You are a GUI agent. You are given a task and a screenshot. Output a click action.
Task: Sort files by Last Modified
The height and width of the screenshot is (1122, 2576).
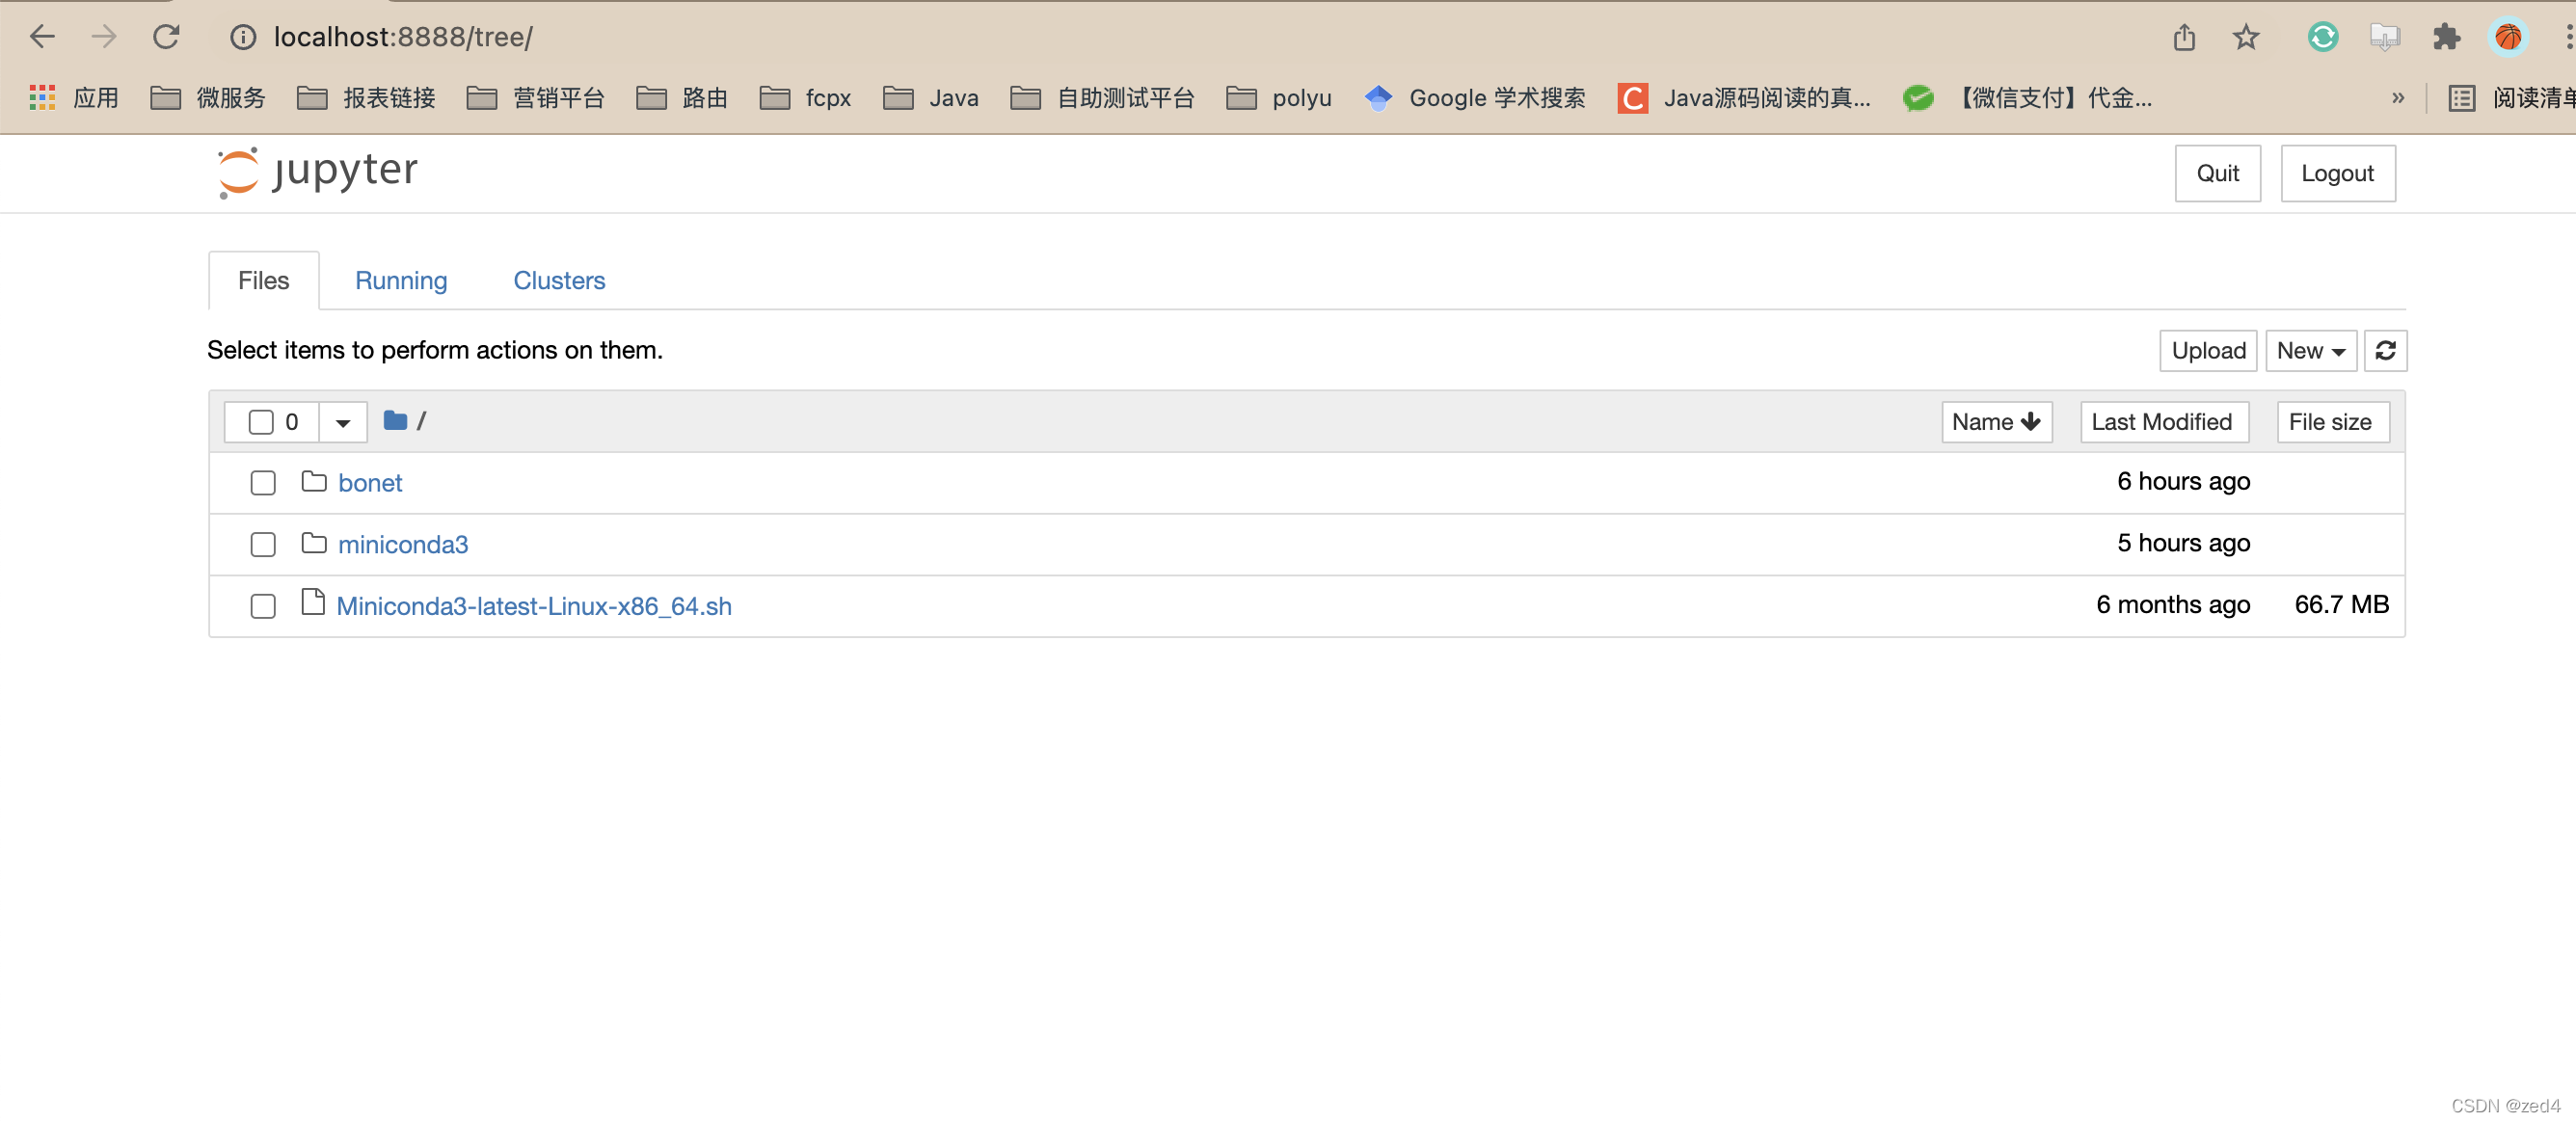2164,422
